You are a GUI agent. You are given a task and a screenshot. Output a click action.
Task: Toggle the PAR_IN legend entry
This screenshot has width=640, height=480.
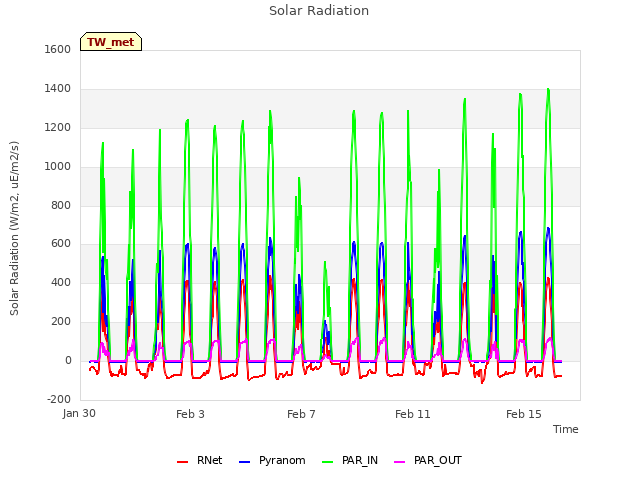[x=350, y=460]
